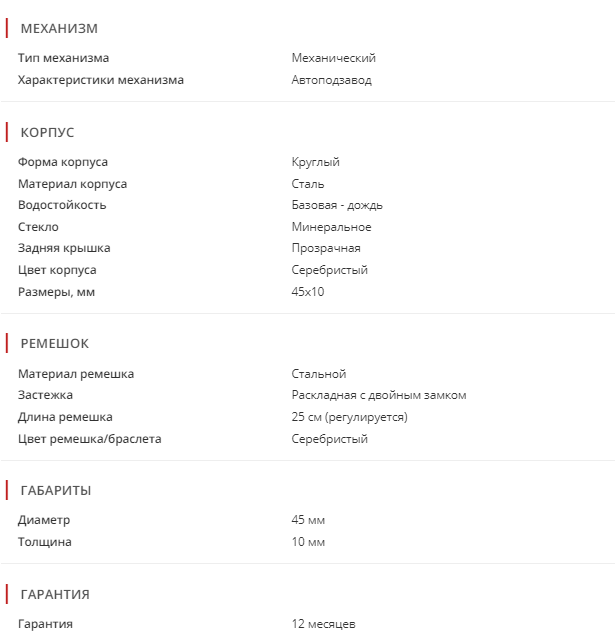Select the РЕМЕШОК section heading
This screenshot has width=615, height=643.
[x=54, y=343]
